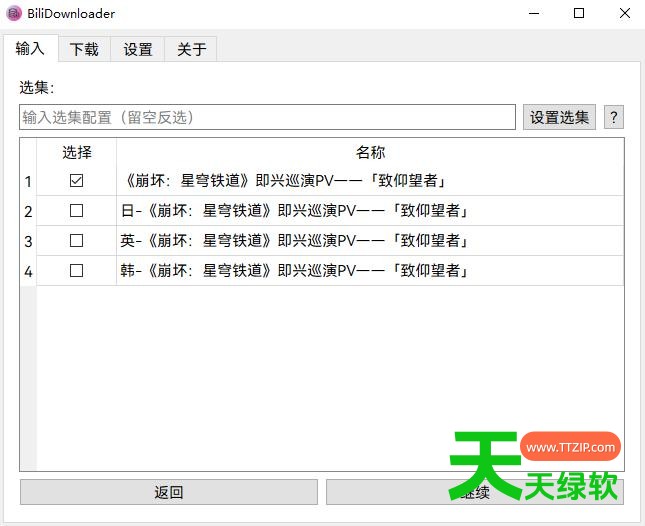Screen dimensions: 645x526
Task: Check the box for the 日- version row
Action: coord(77,211)
